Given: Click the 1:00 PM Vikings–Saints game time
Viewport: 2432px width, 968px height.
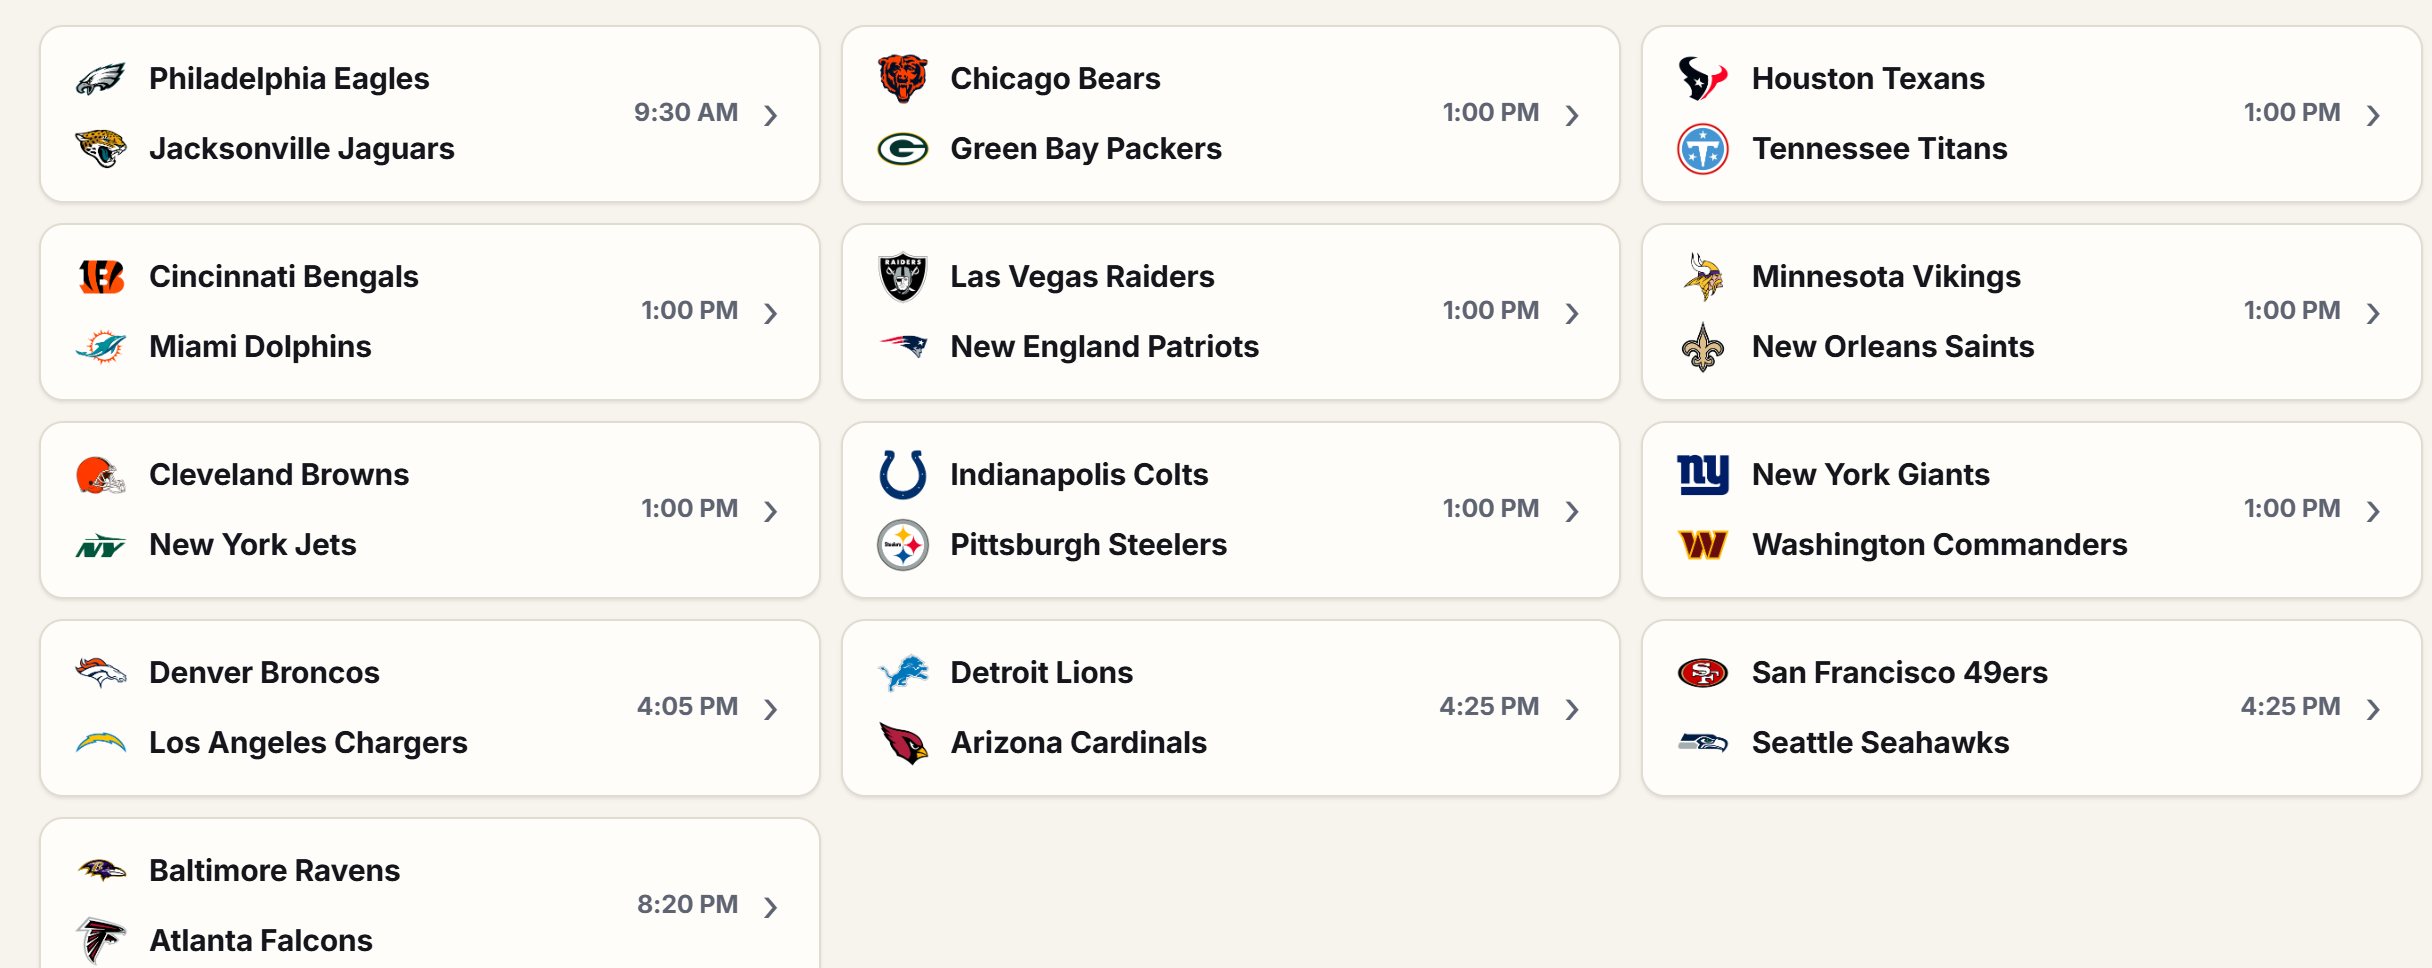Looking at the screenshot, I should click(2292, 311).
